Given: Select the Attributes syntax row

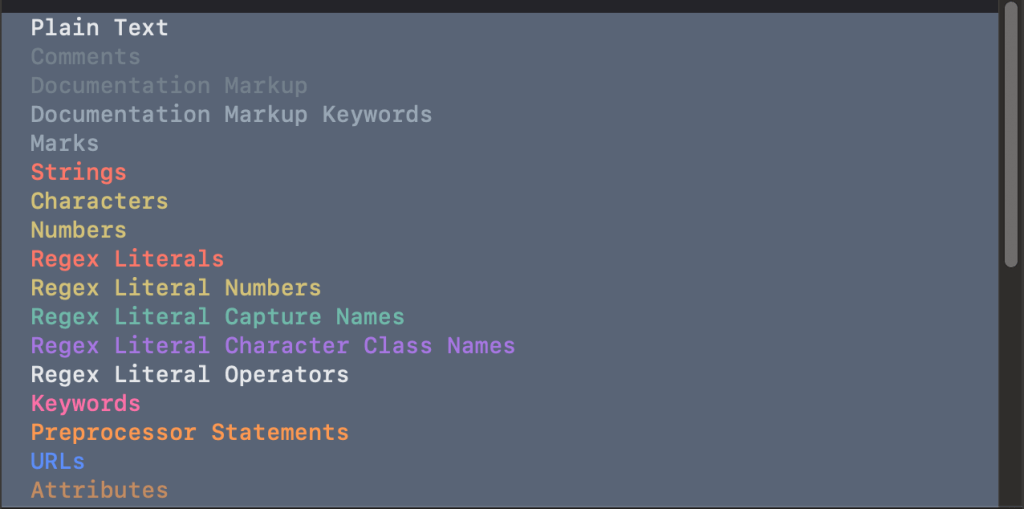Looking at the screenshot, I should click(99, 491).
